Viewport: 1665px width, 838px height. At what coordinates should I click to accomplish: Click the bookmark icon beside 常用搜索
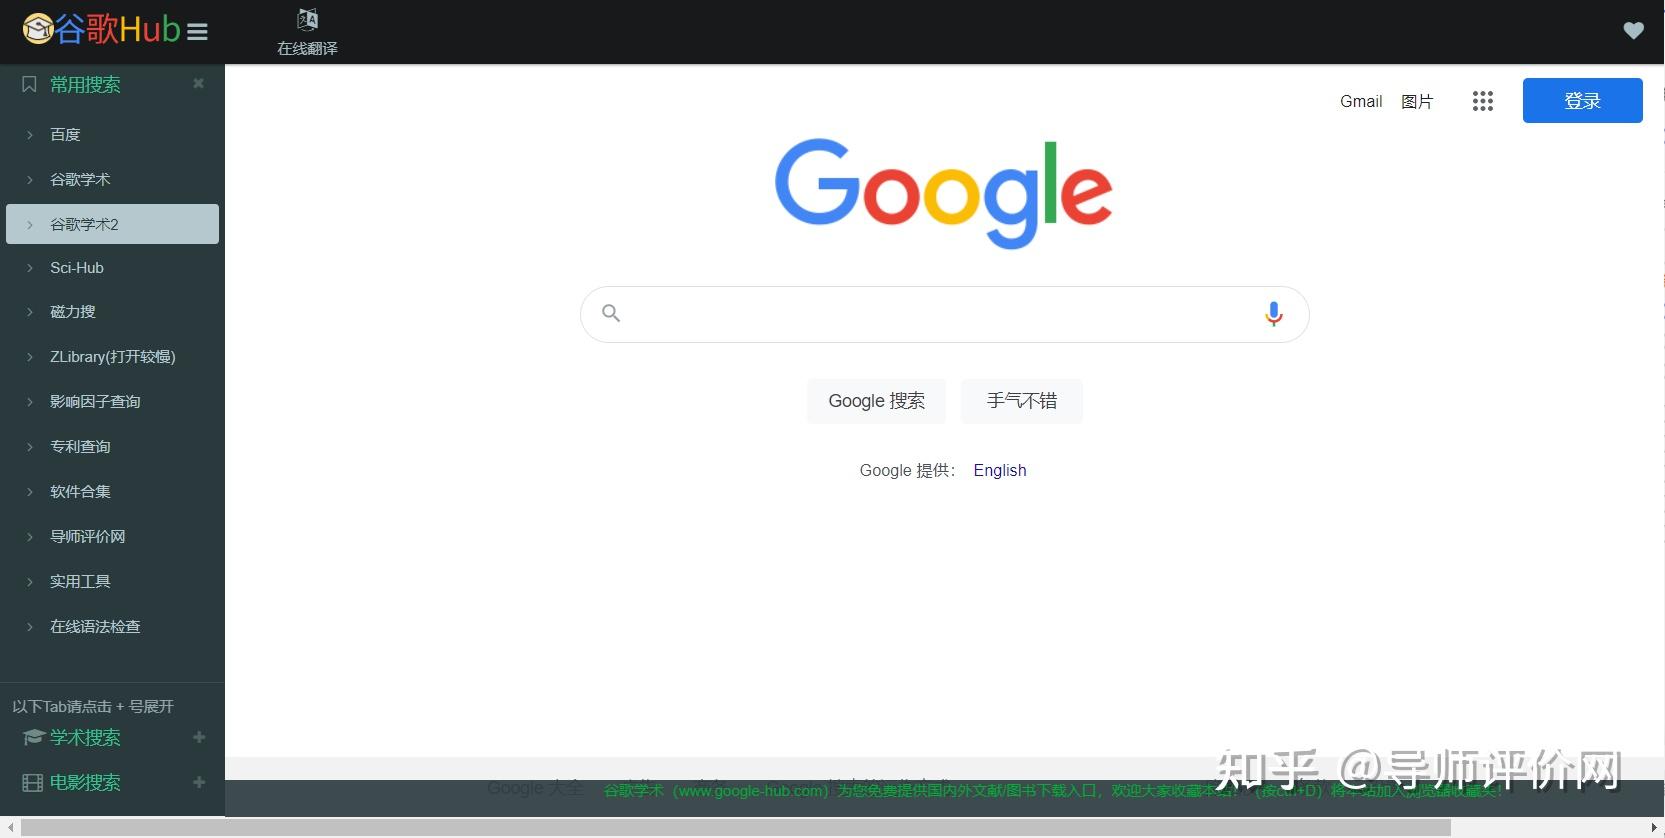29,85
